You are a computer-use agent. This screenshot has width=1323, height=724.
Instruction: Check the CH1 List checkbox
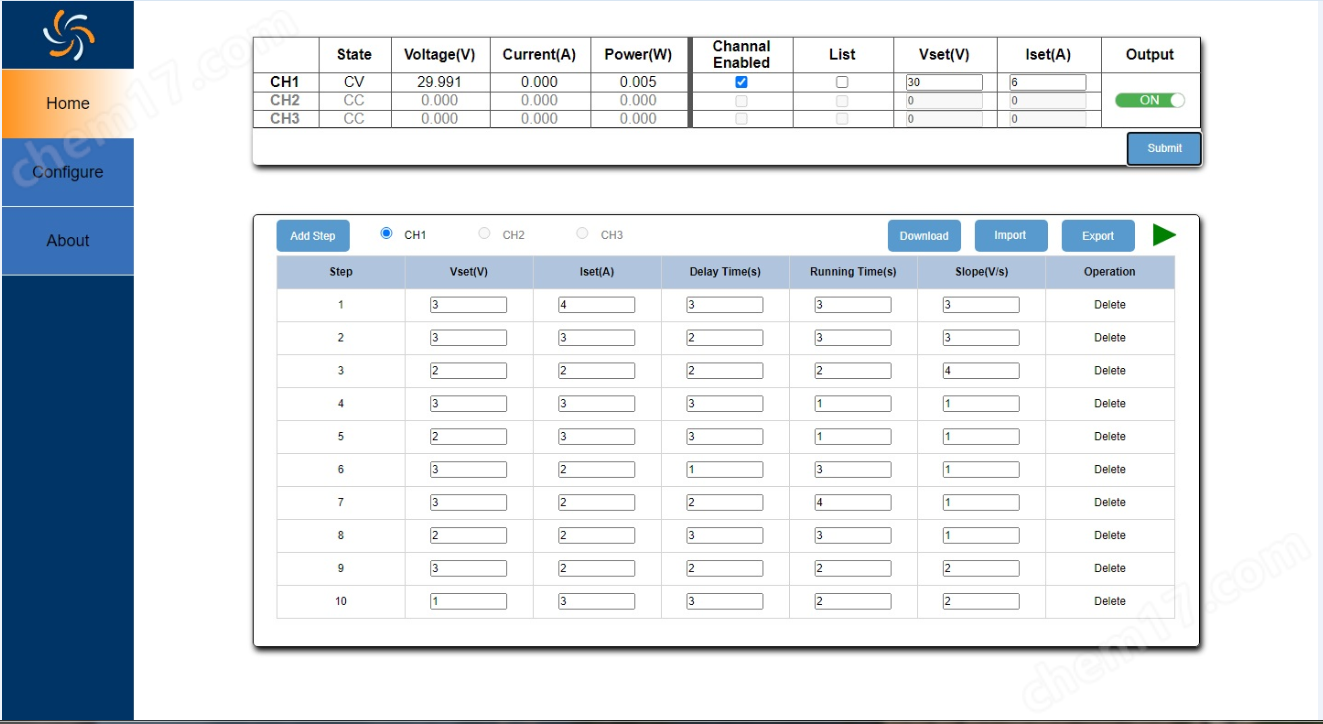click(842, 82)
